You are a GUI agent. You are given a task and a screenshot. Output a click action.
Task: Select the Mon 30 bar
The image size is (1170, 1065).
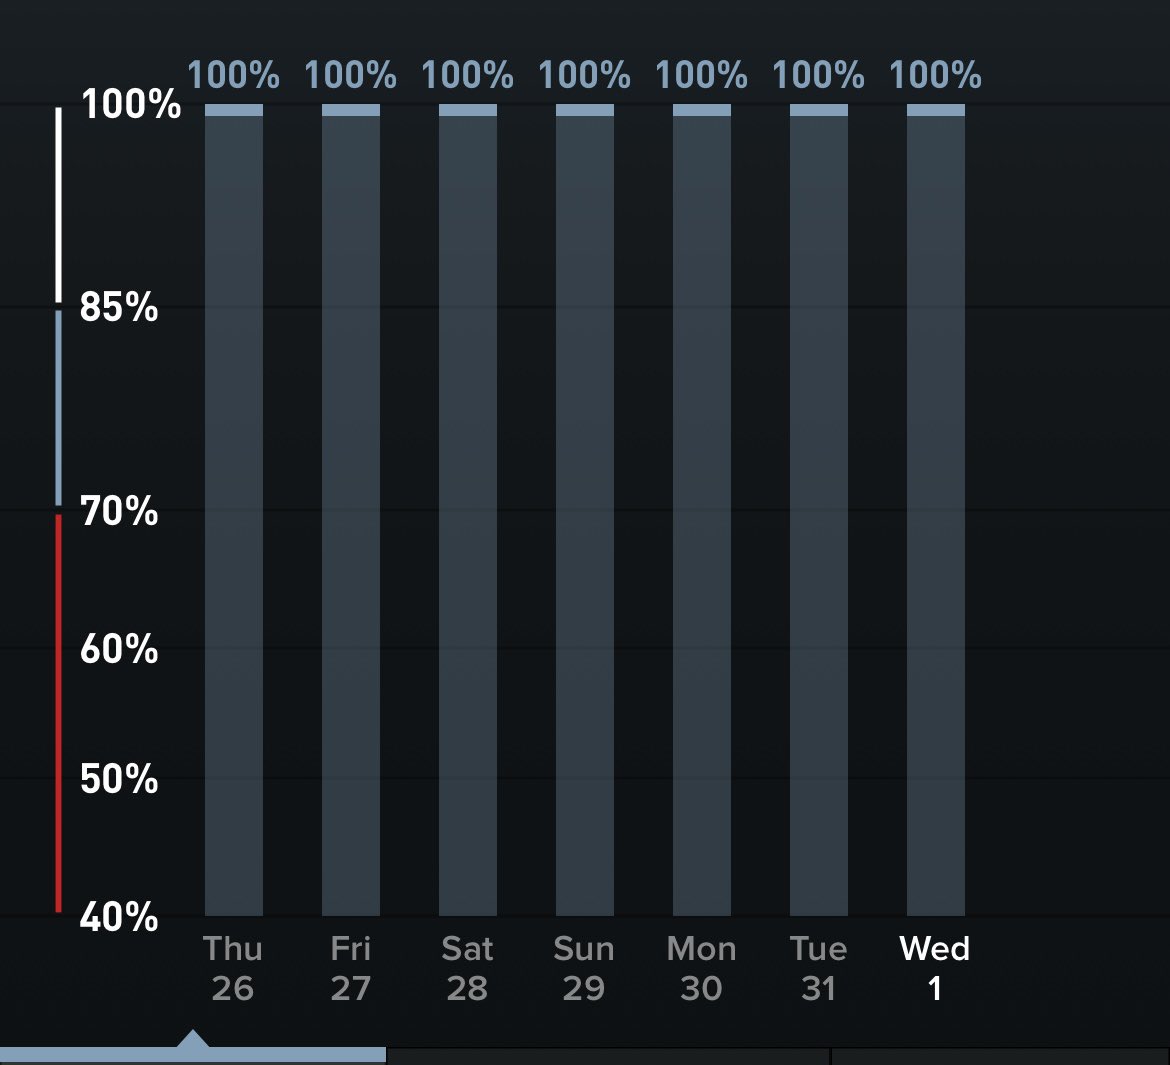coord(702,510)
